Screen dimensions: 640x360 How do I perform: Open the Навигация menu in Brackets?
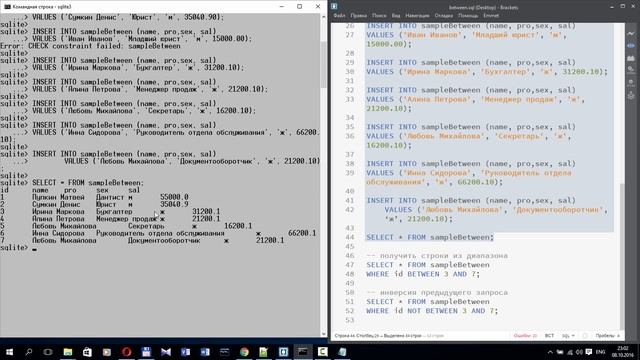[417, 16]
